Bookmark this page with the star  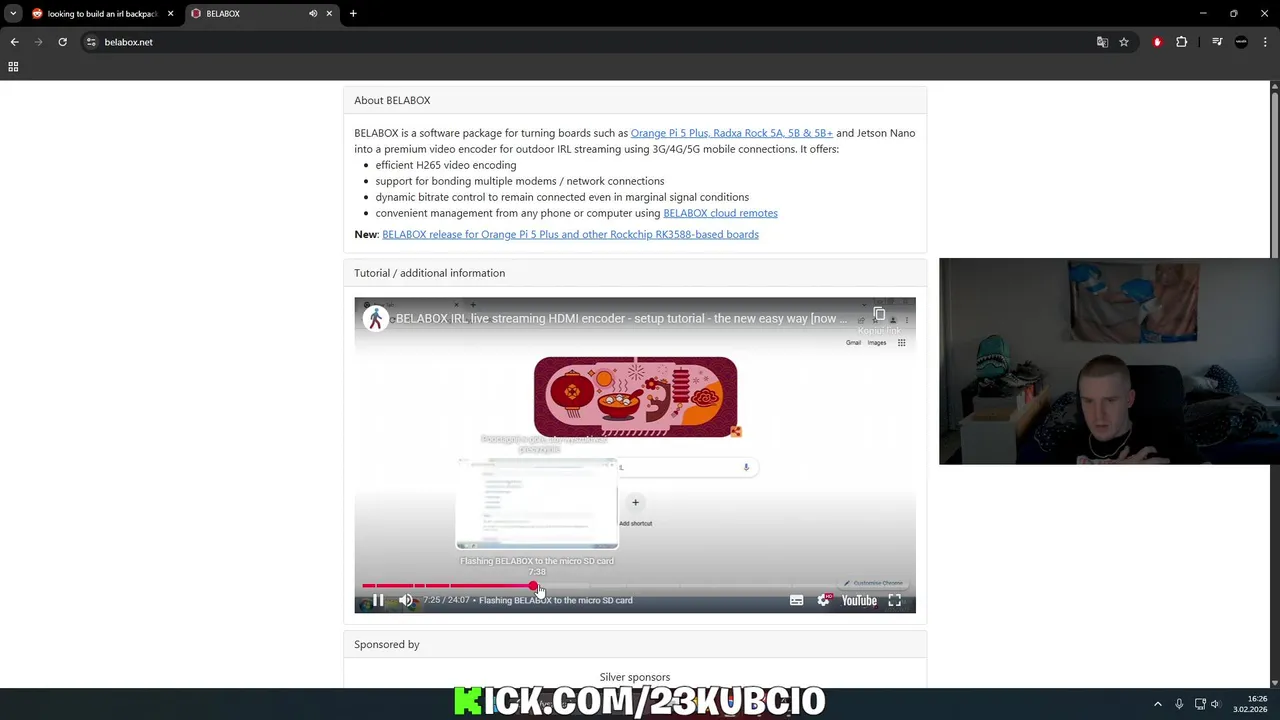(x=1124, y=42)
